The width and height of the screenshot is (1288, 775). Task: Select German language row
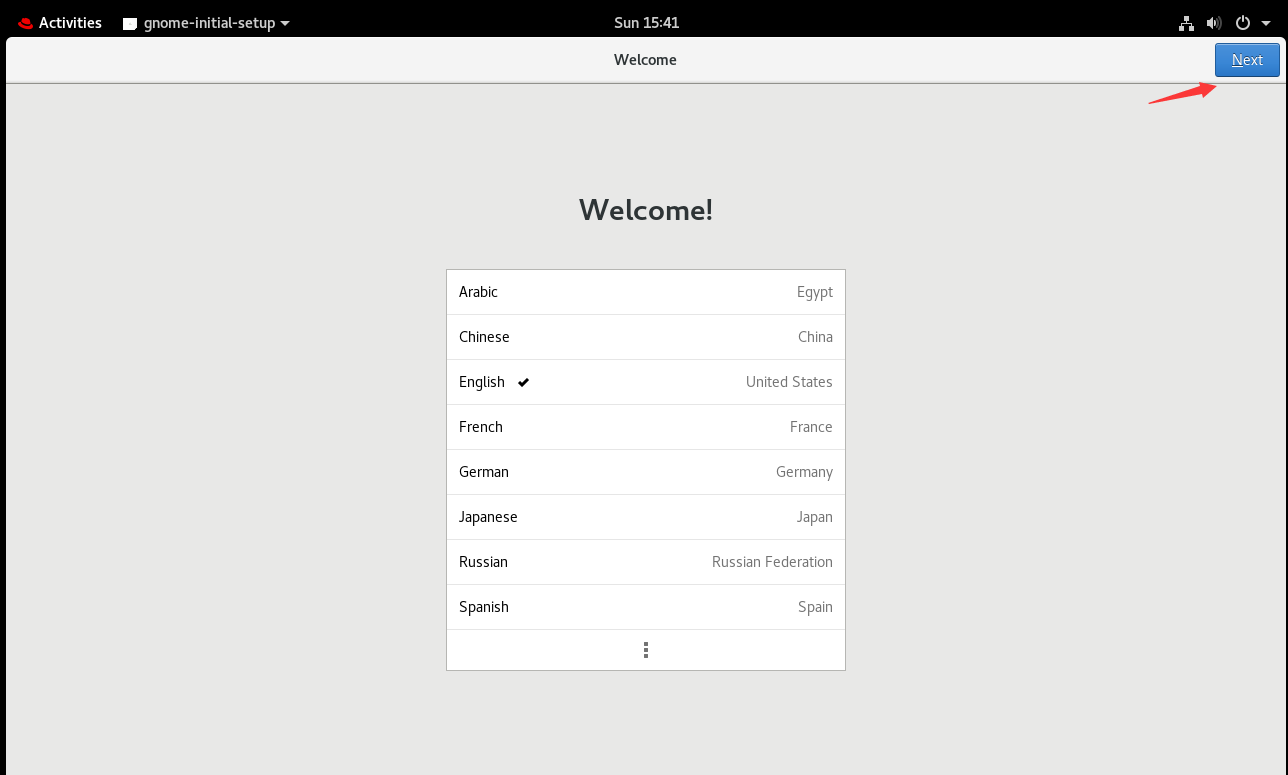click(646, 472)
